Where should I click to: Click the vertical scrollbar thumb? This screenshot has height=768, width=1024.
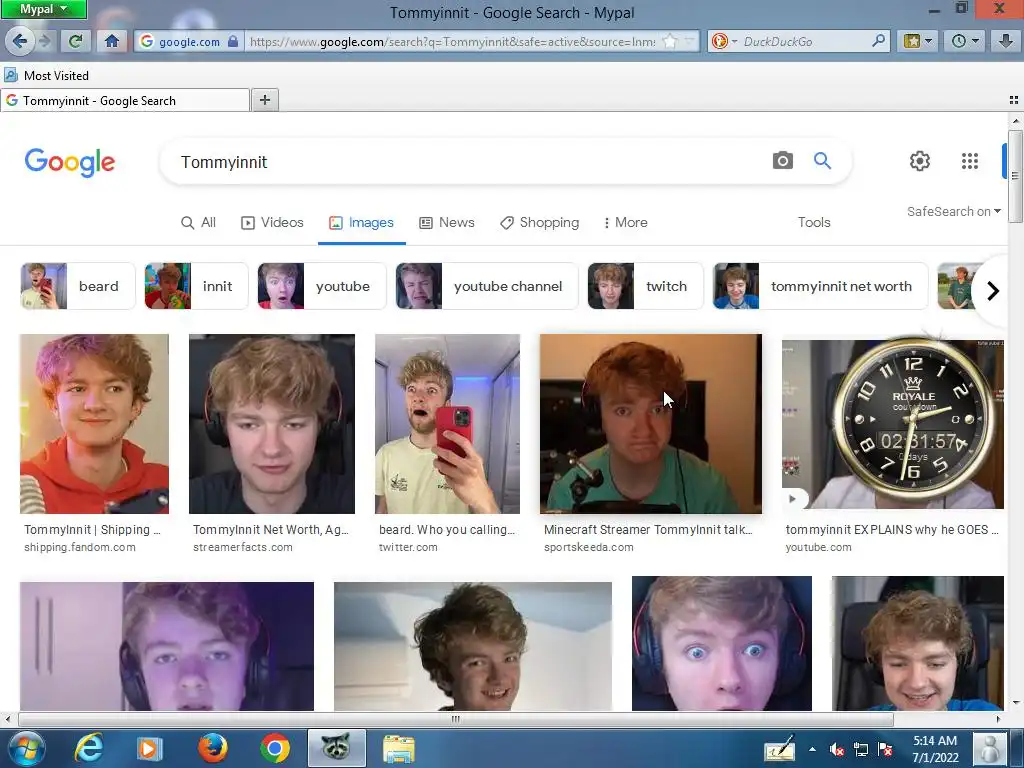coord(1015,176)
